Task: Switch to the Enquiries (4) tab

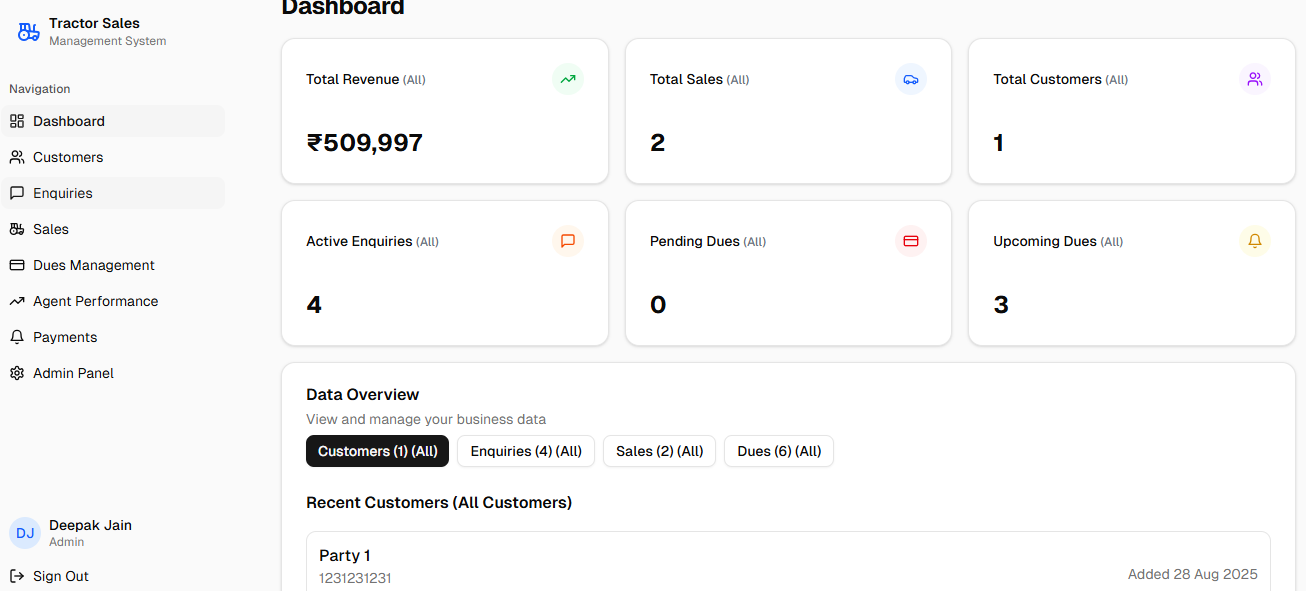Action: (x=525, y=451)
